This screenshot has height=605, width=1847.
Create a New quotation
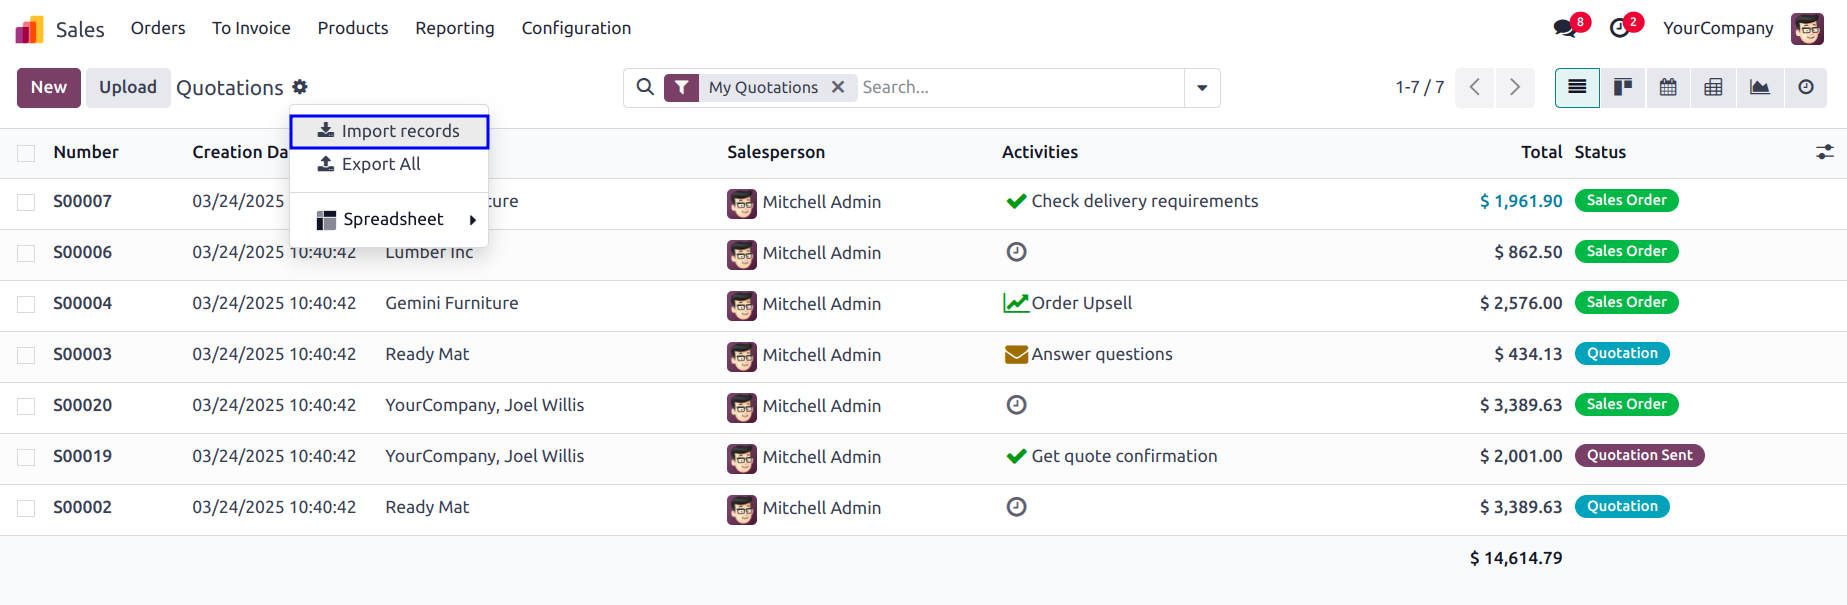[x=49, y=88]
